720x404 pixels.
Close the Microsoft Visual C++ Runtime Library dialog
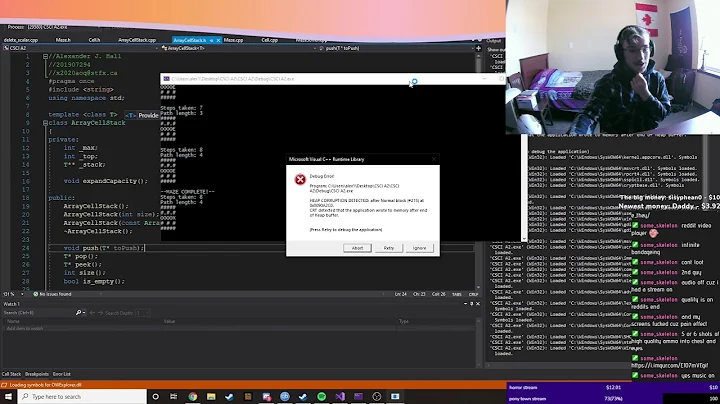tap(433, 159)
